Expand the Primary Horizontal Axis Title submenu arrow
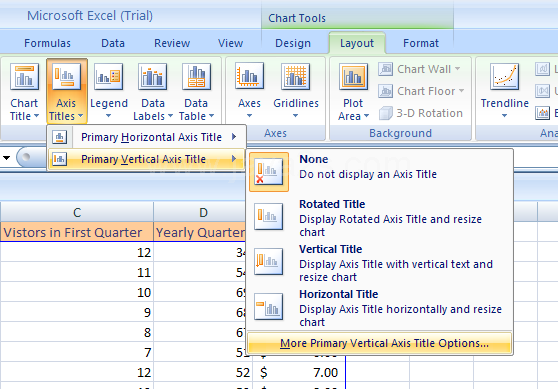This screenshot has height=389, width=558. click(234, 137)
